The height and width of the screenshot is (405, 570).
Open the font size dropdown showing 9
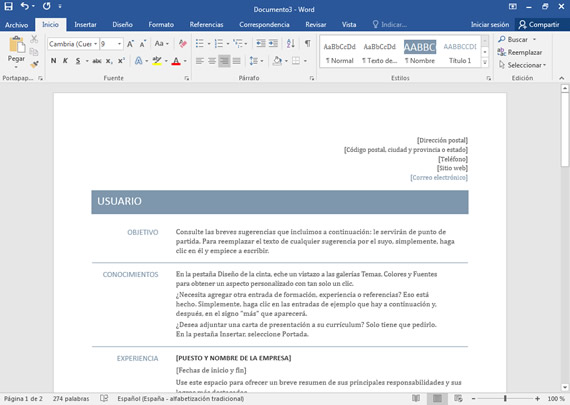click(x=119, y=44)
